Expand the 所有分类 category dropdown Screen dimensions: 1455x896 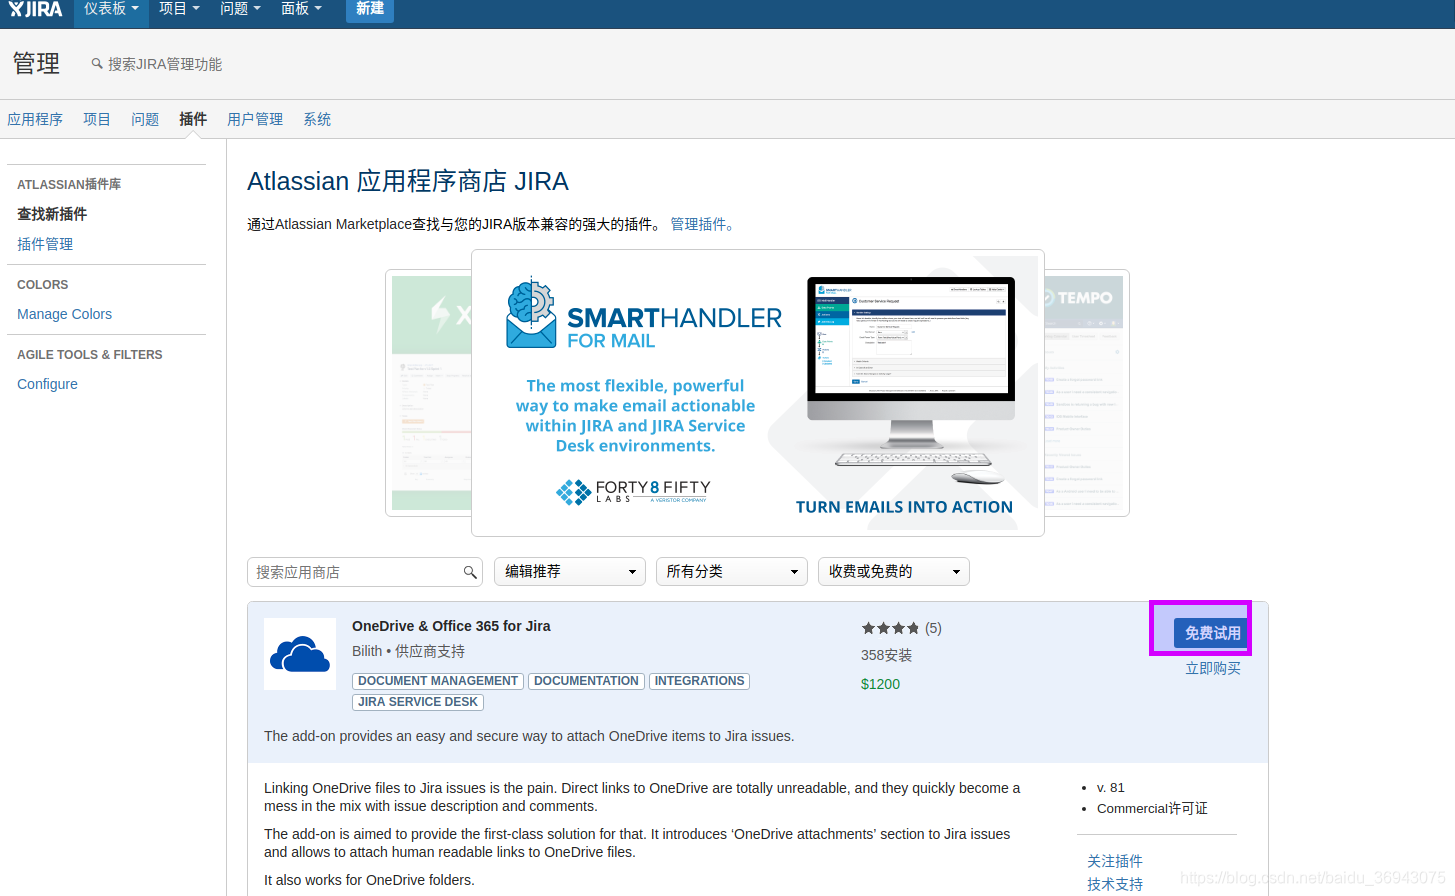732,571
